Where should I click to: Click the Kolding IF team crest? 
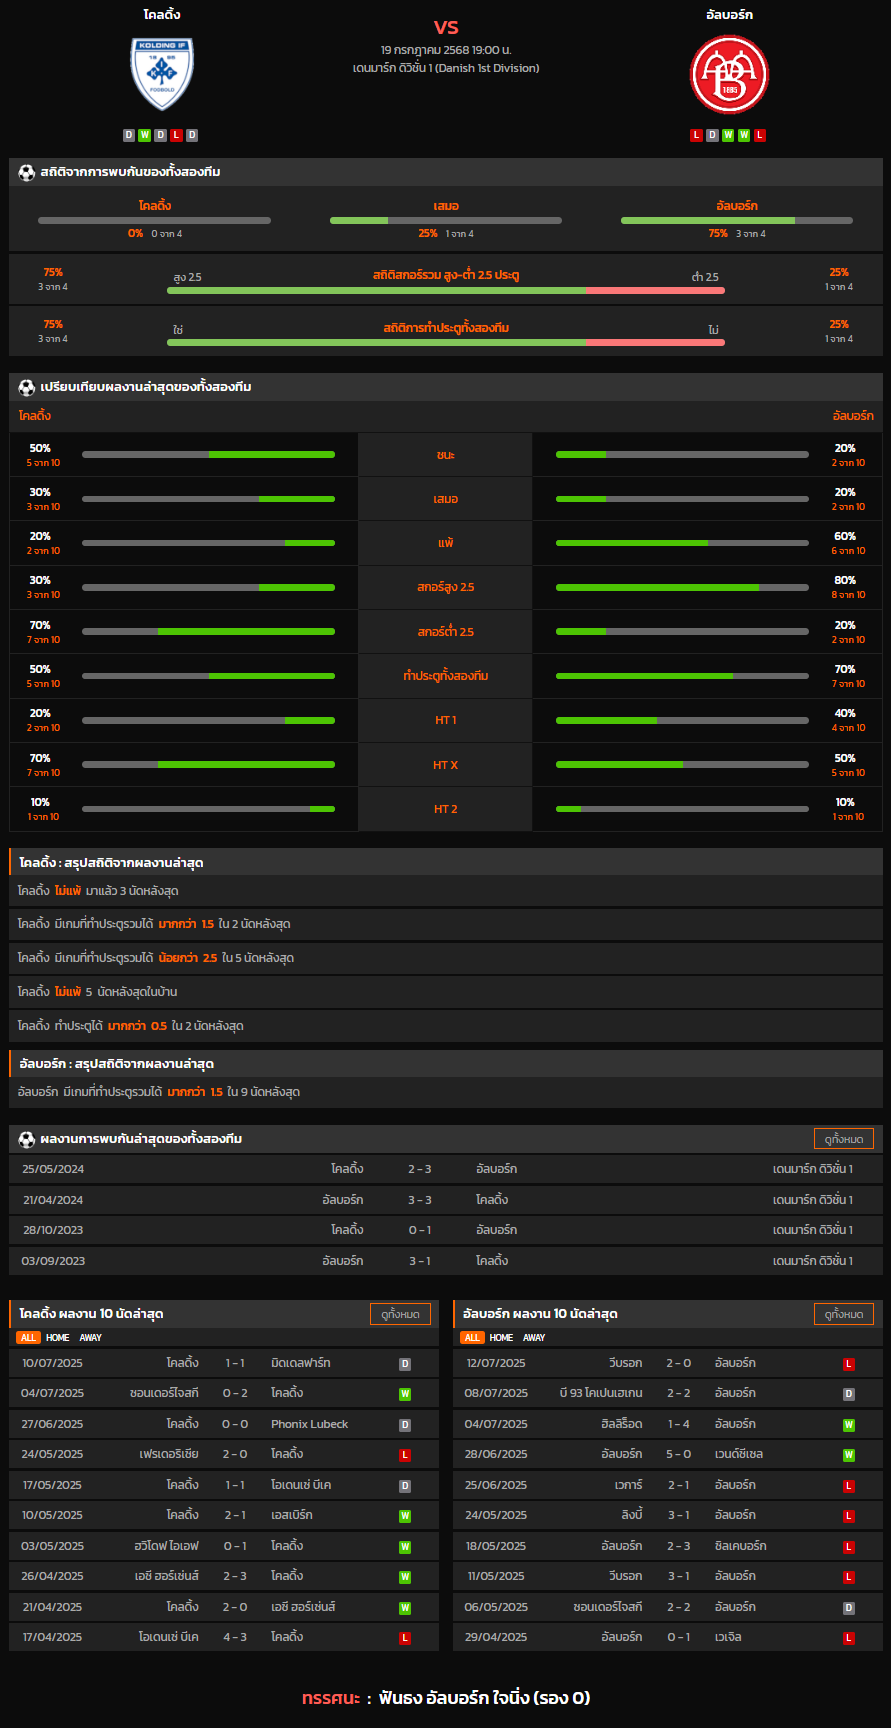(x=162, y=74)
